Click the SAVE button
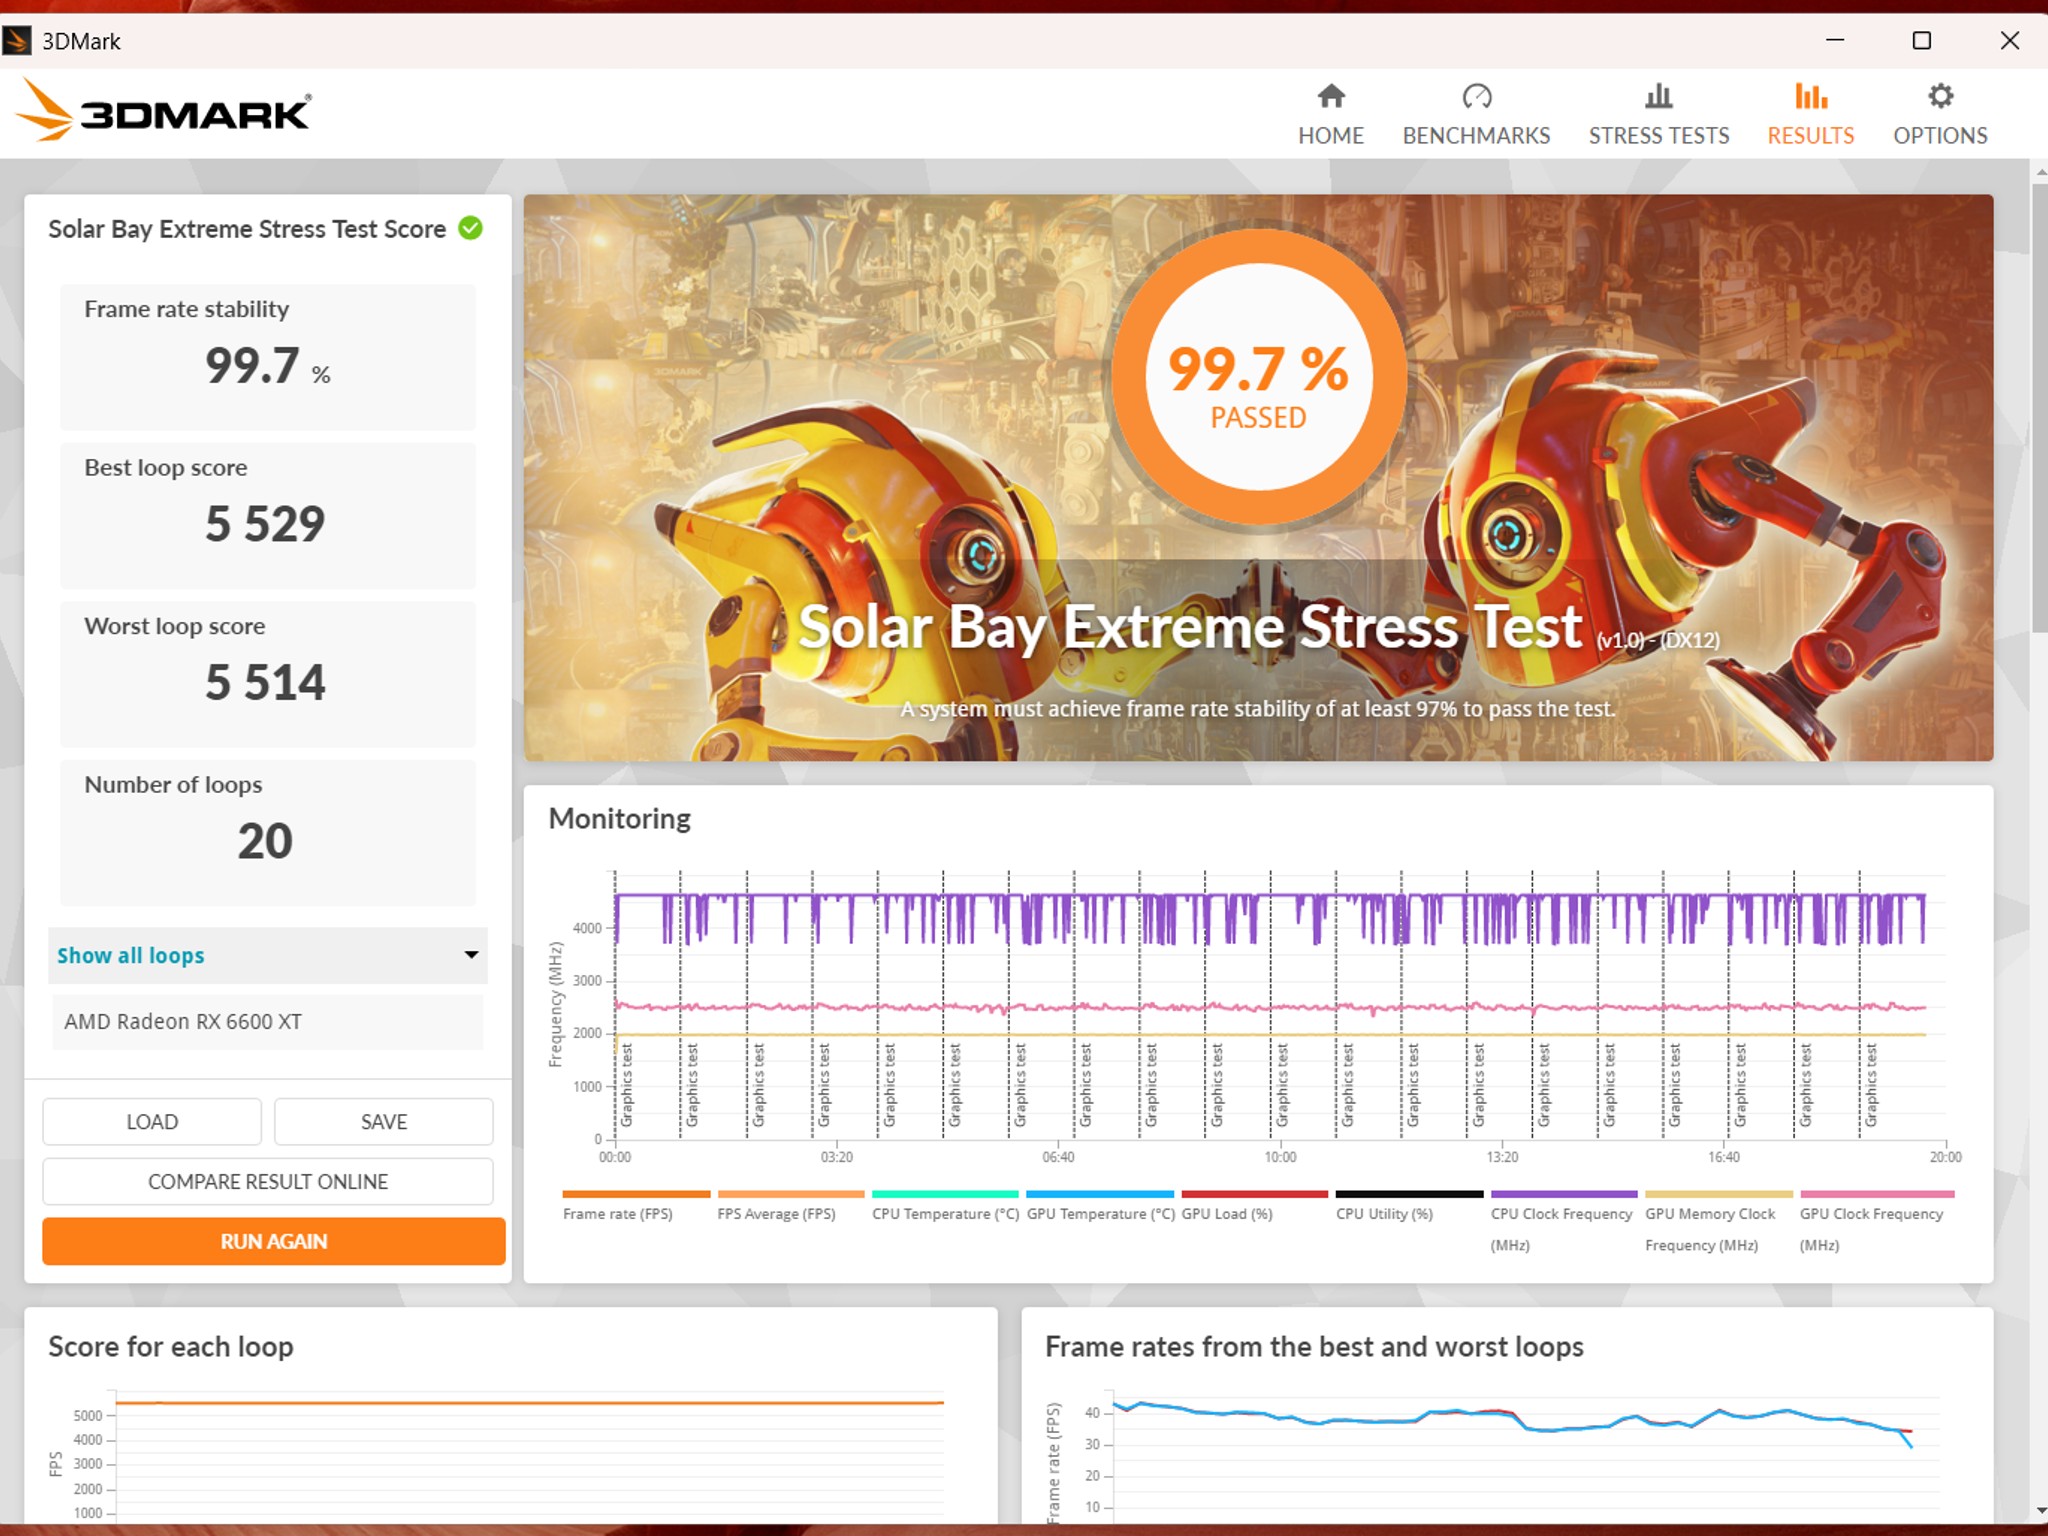The height and width of the screenshot is (1536, 2048). coord(384,1122)
